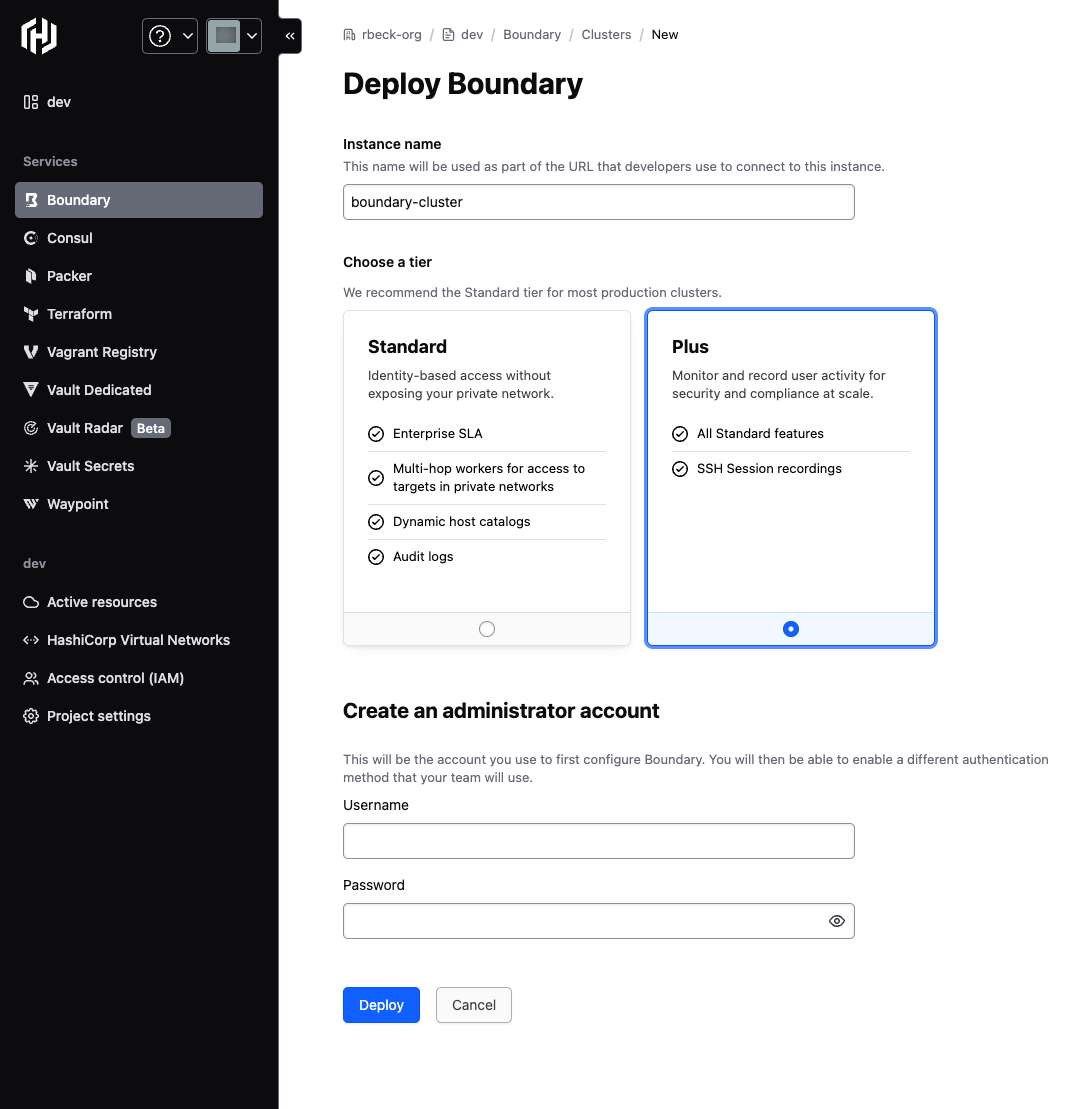Open Access control (IAM) menu item
Viewport: 1080px width, 1109px height.
[115, 678]
